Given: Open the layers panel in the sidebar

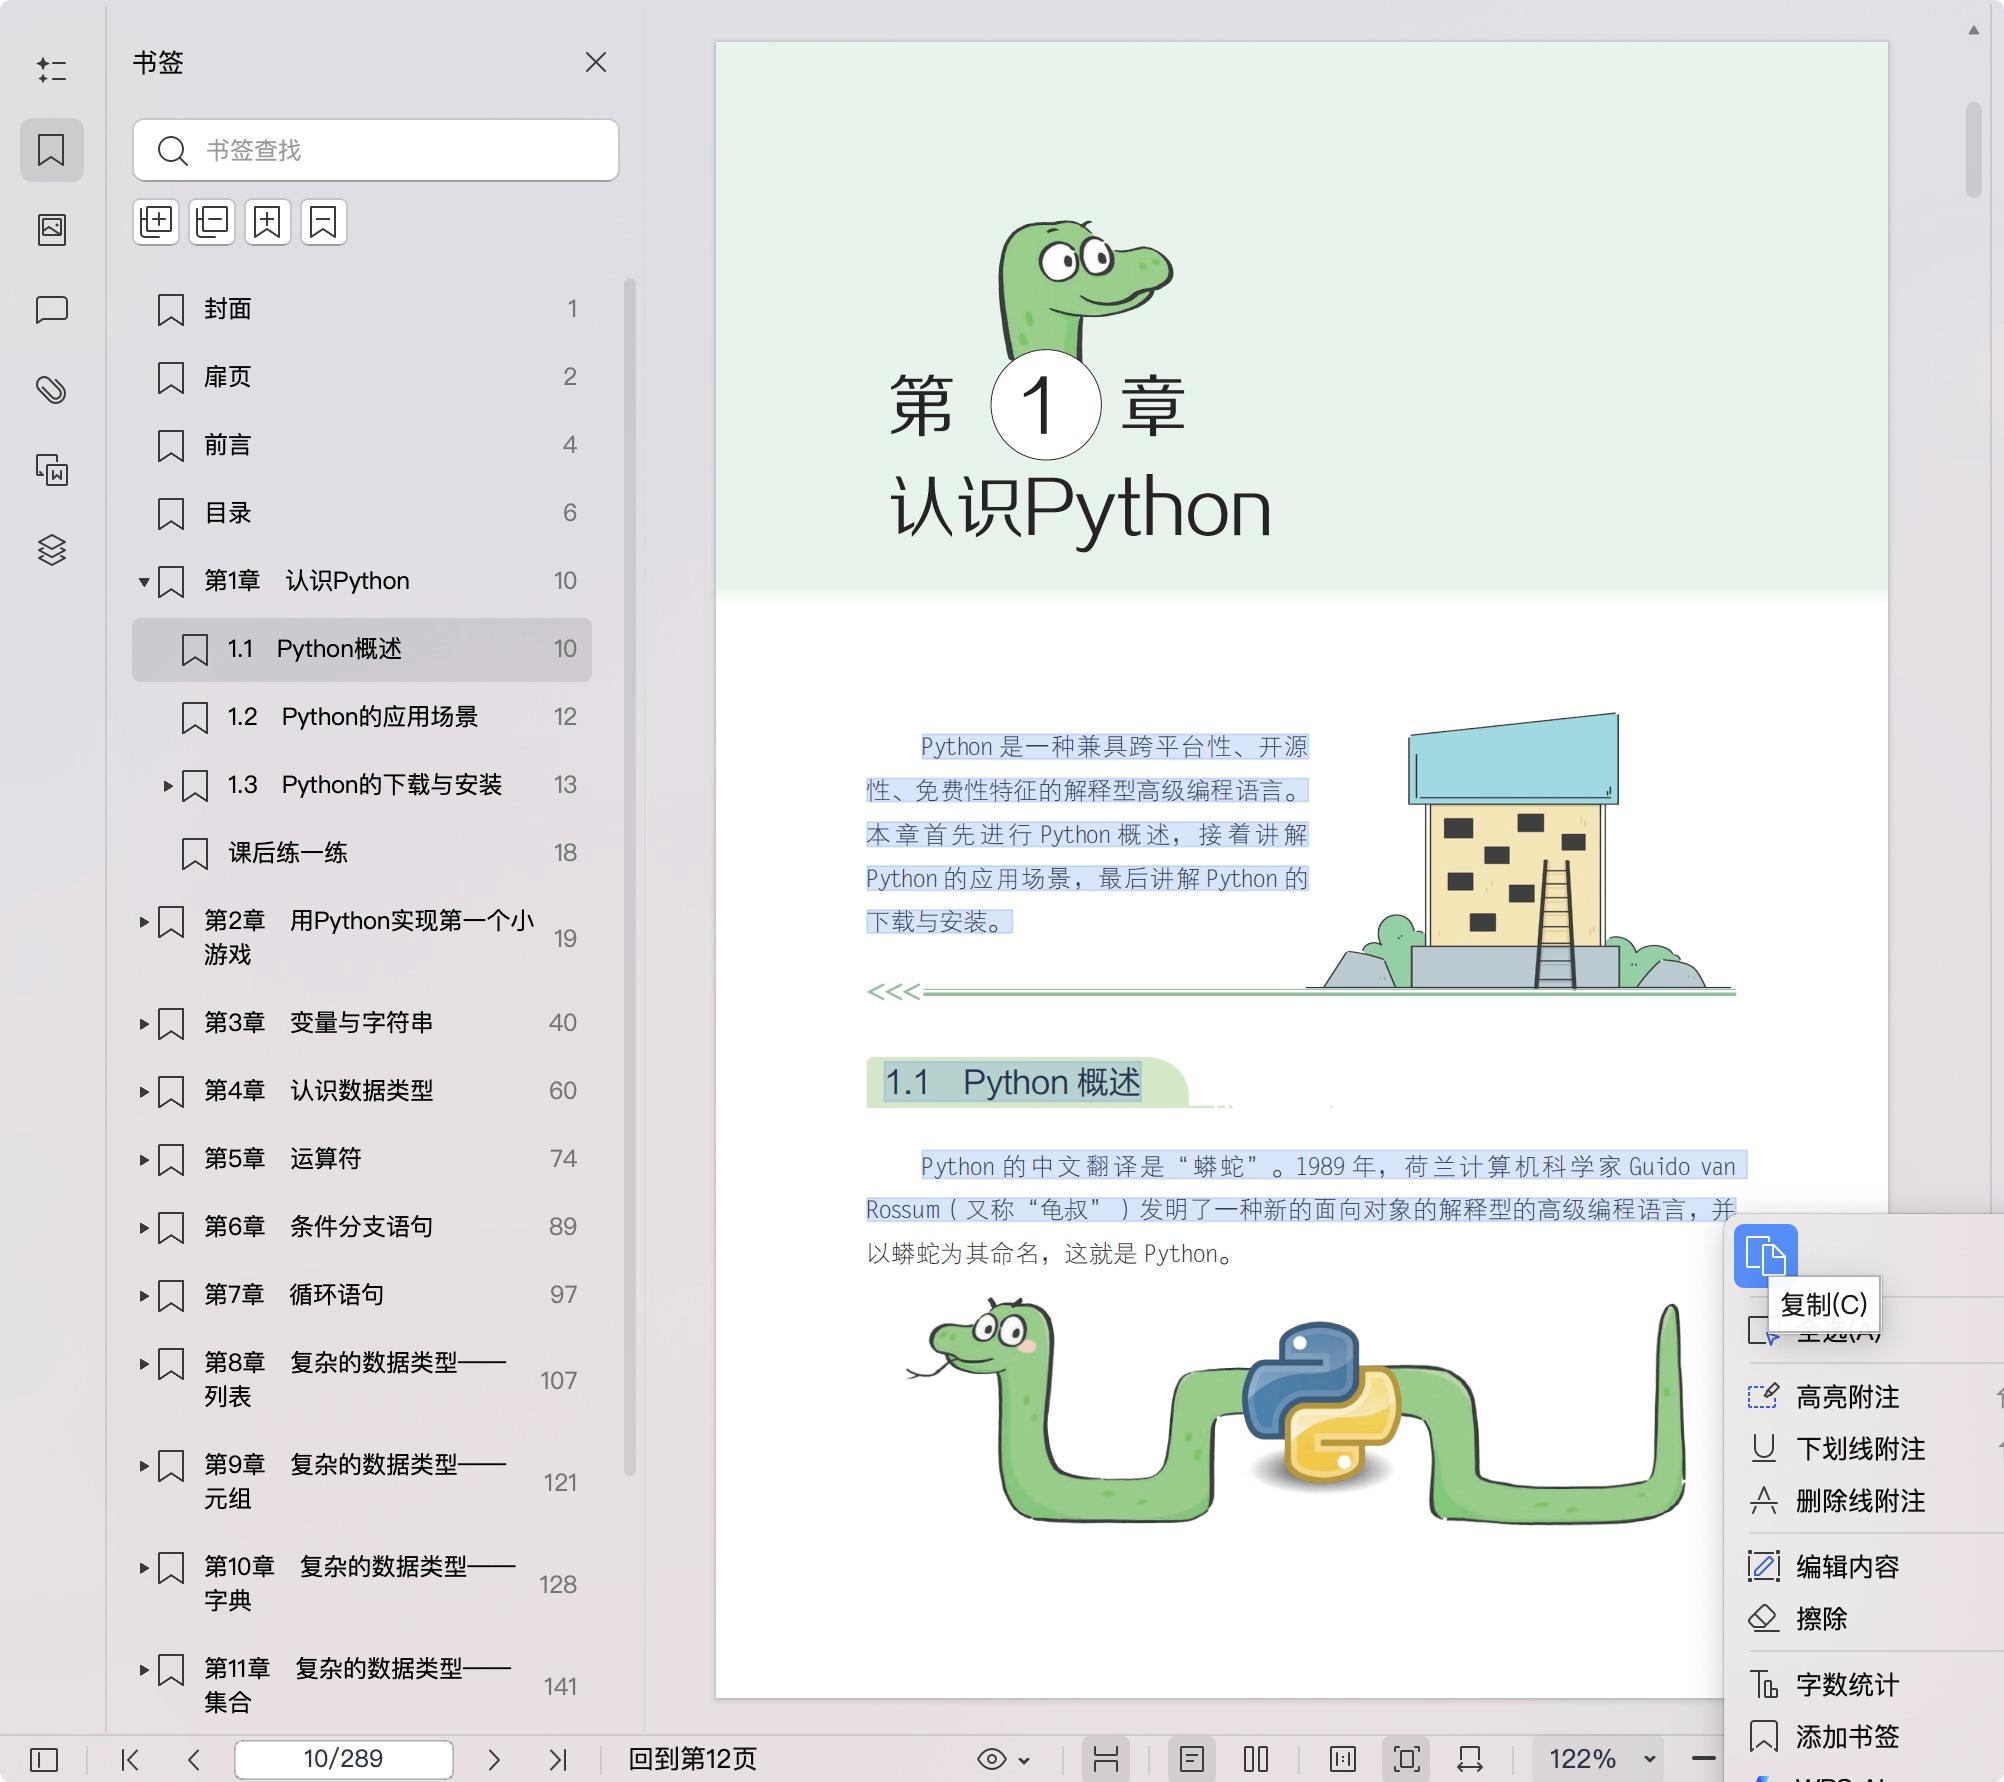Looking at the screenshot, I should click(52, 551).
